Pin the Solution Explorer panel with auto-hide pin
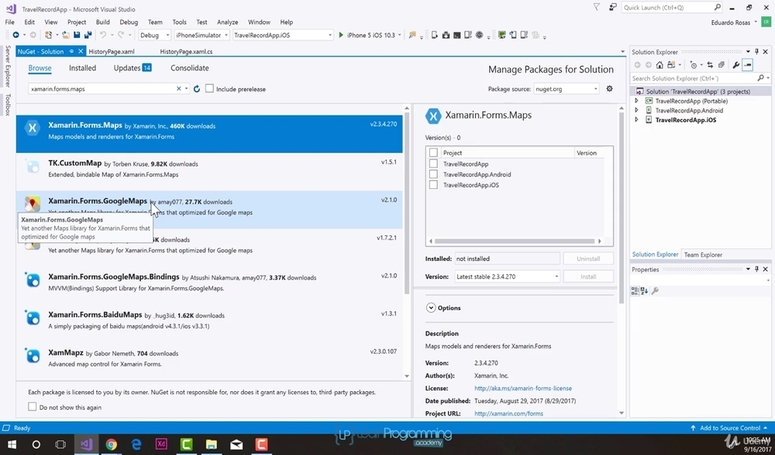Screen dimensions: 775x455 coord(757,51)
